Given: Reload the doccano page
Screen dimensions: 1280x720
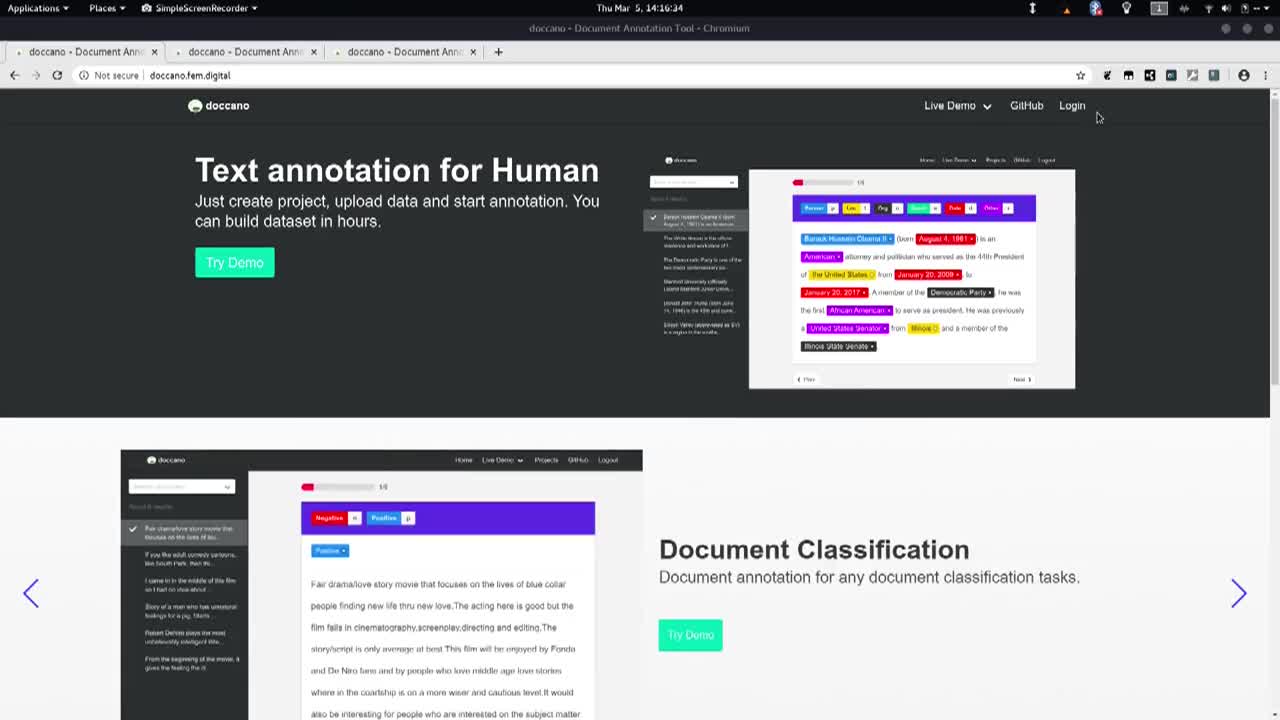Looking at the screenshot, I should click(57, 75).
